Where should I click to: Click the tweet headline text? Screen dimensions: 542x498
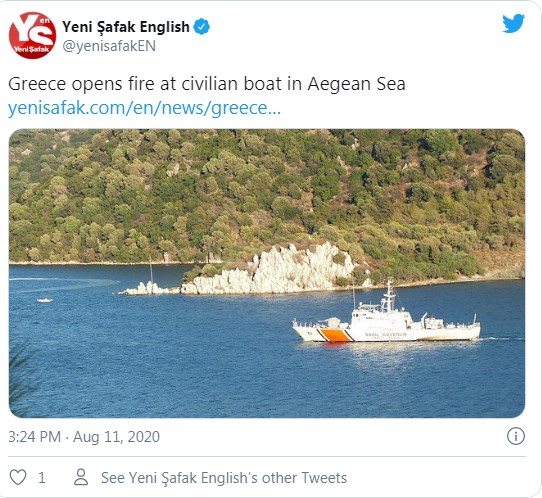[x=207, y=84]
